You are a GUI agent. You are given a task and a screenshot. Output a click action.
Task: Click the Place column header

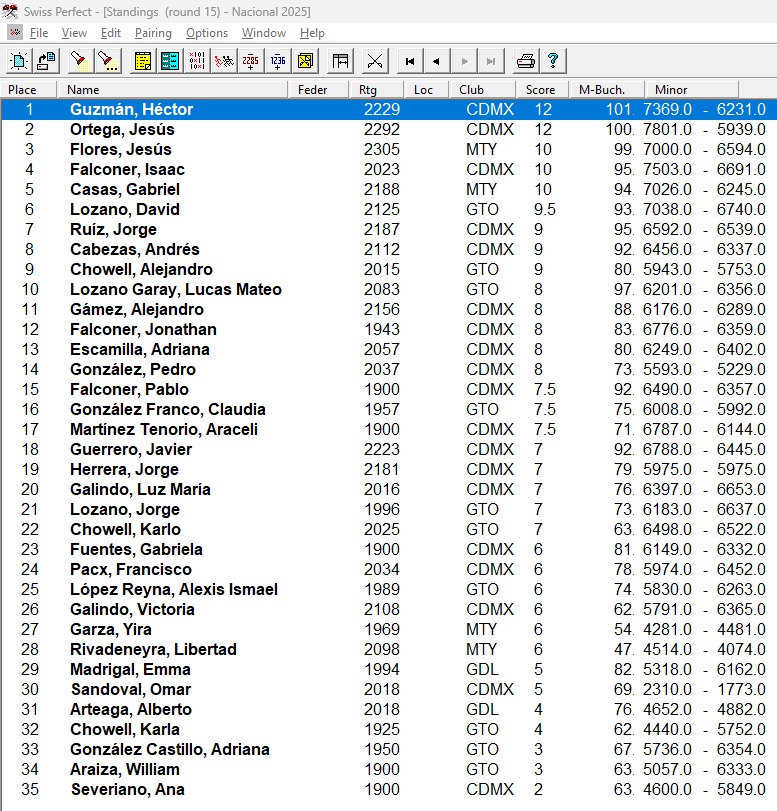tap(28, 89)
